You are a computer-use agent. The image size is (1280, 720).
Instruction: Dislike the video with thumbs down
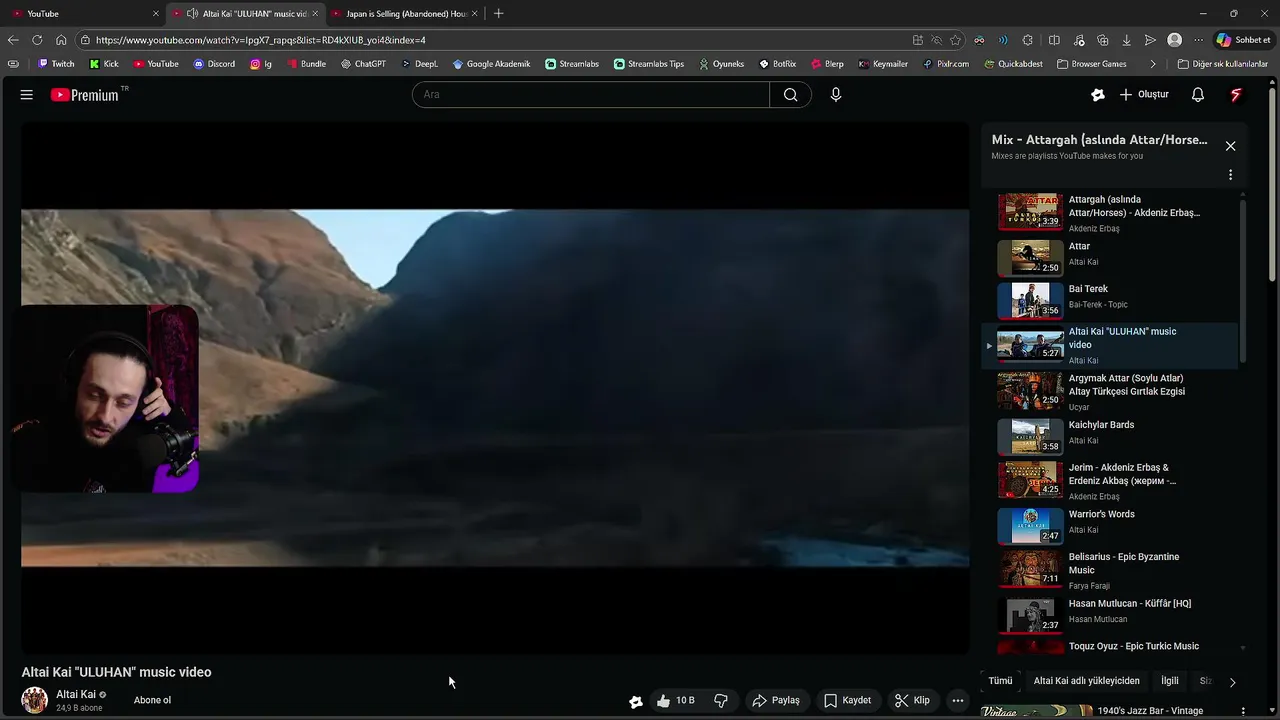point(721,701)
